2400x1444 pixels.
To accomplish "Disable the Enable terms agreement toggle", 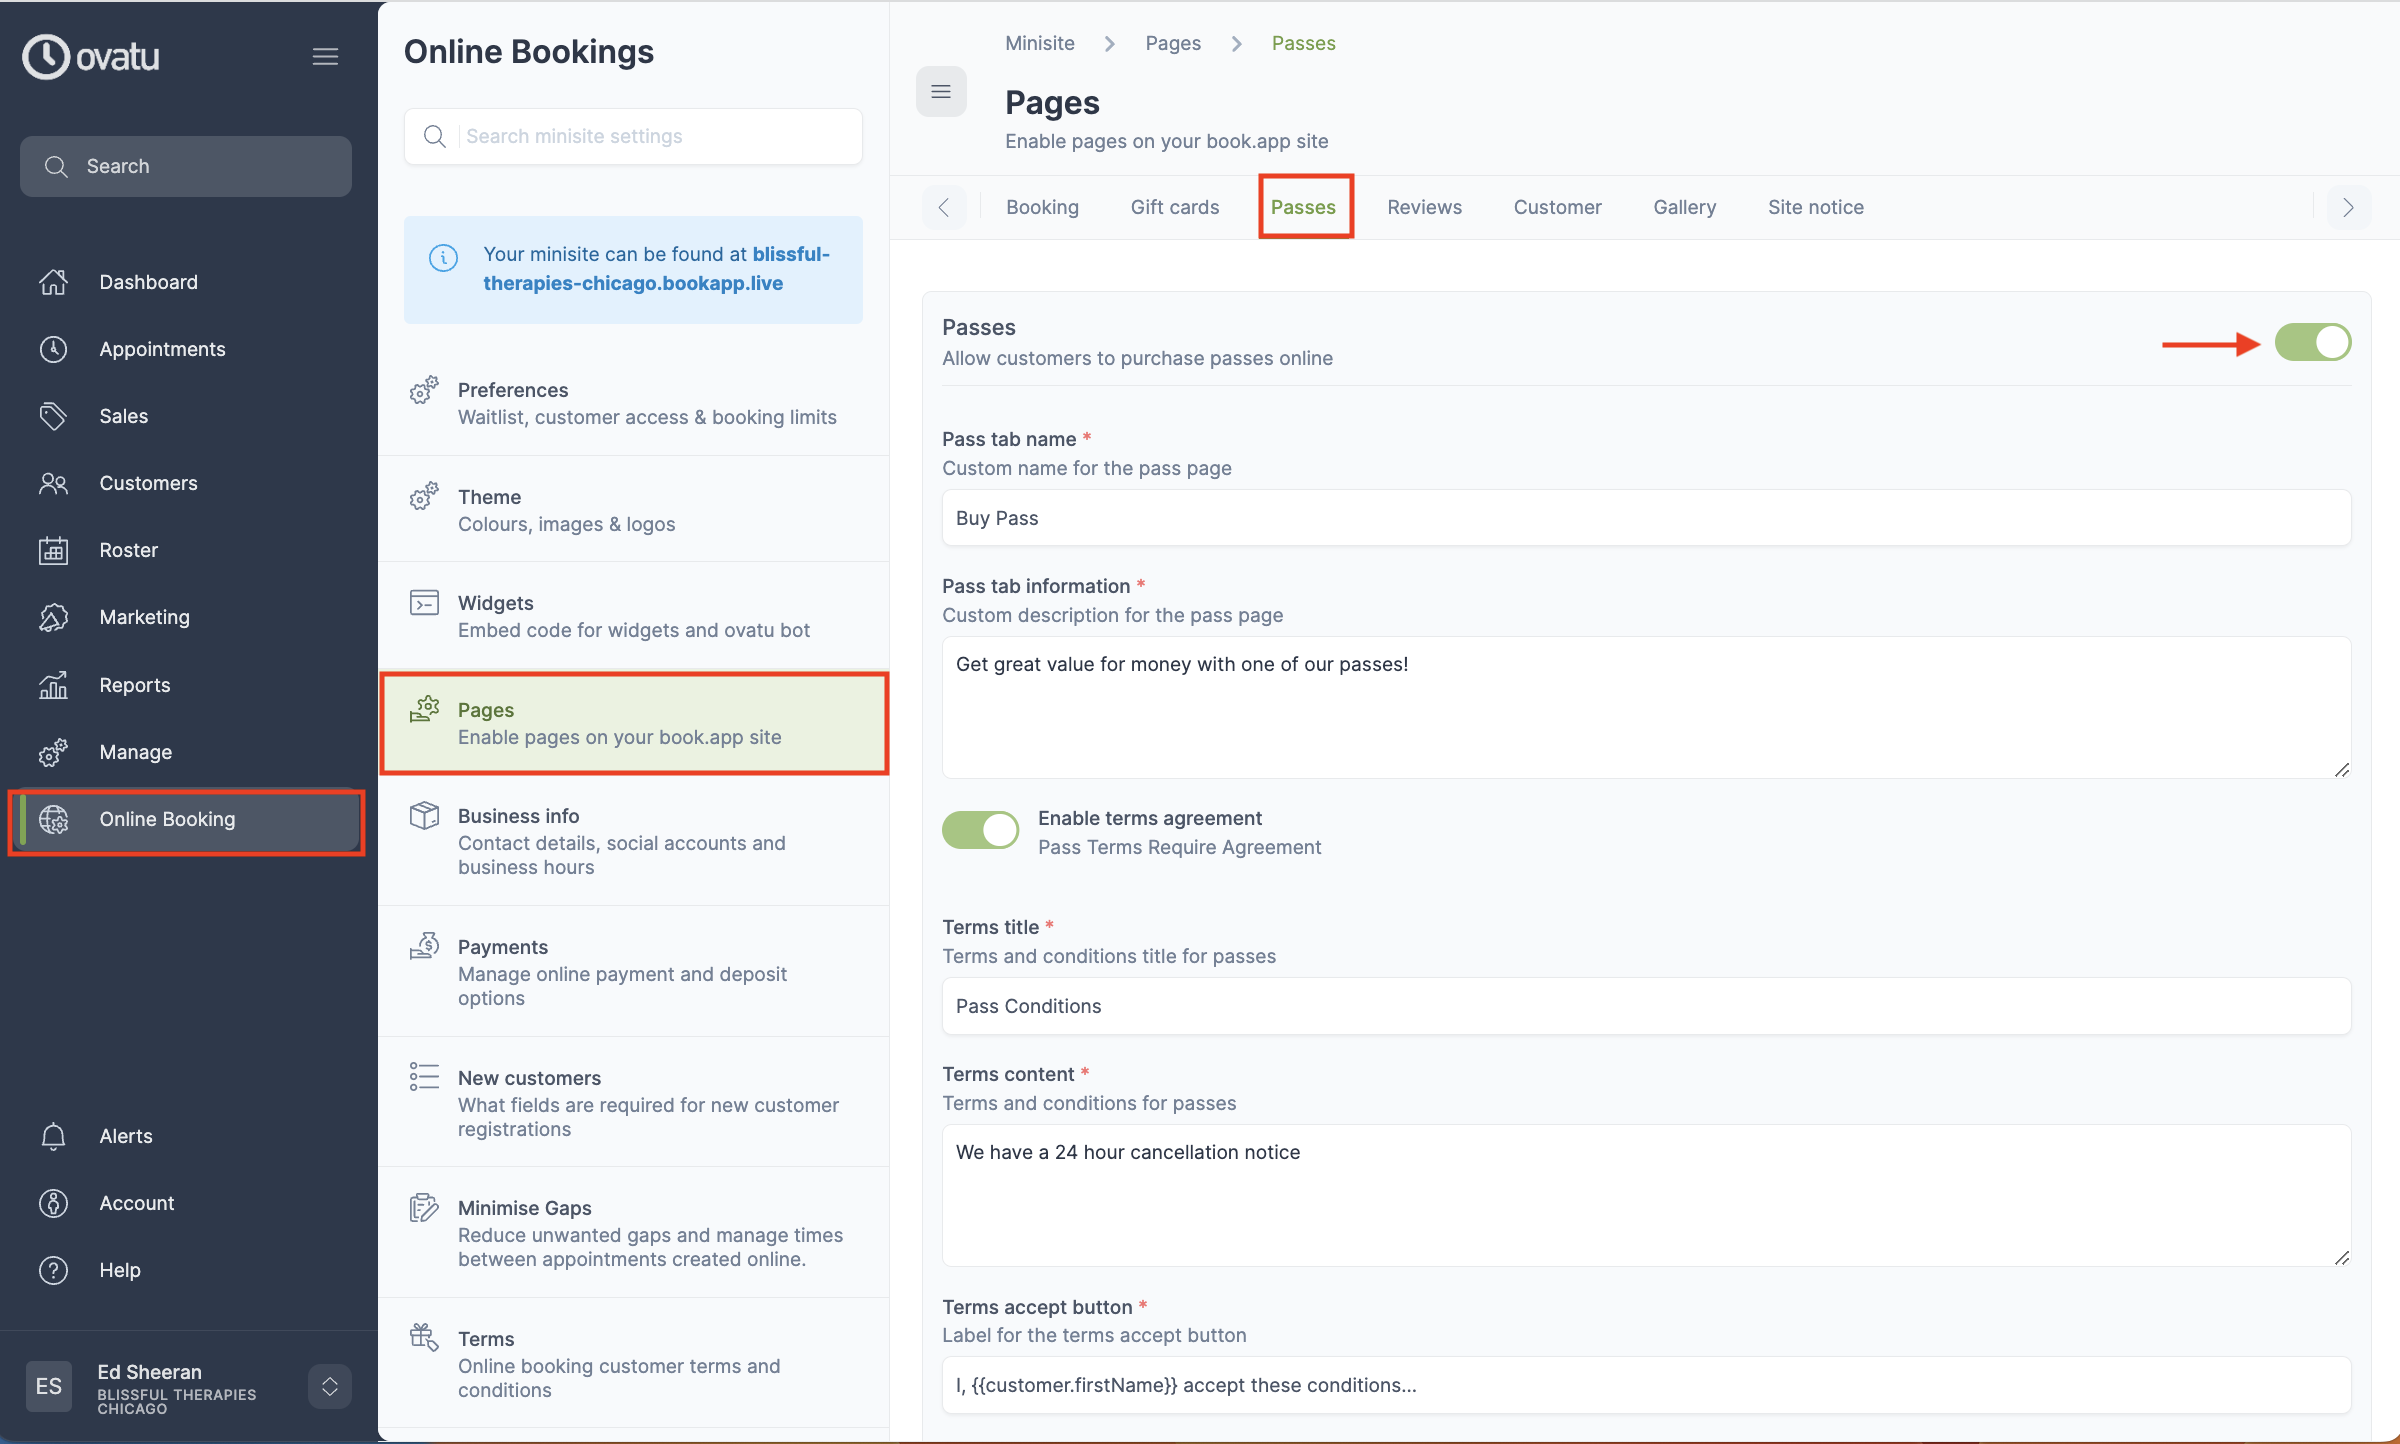I will [x=980, y=830].
